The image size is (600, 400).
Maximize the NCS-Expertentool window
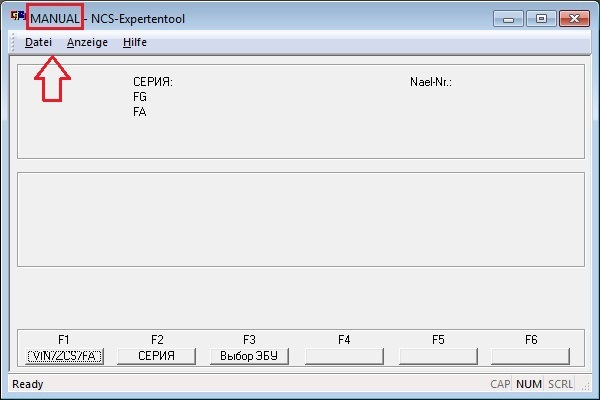click(541, 19)
